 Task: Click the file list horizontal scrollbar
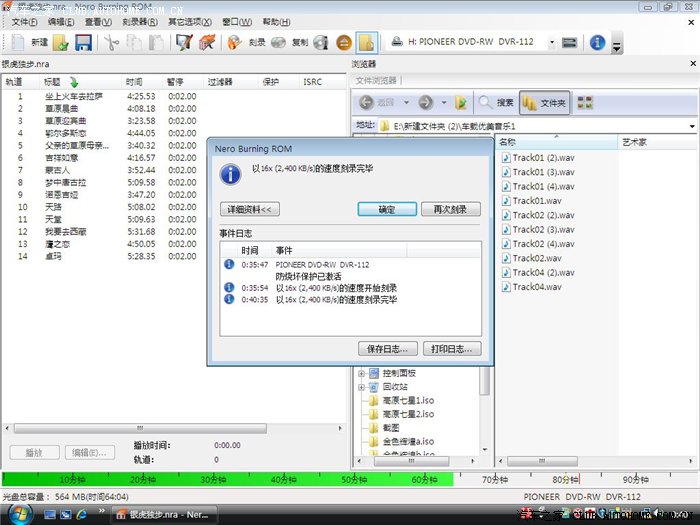[x=542, y=461]
